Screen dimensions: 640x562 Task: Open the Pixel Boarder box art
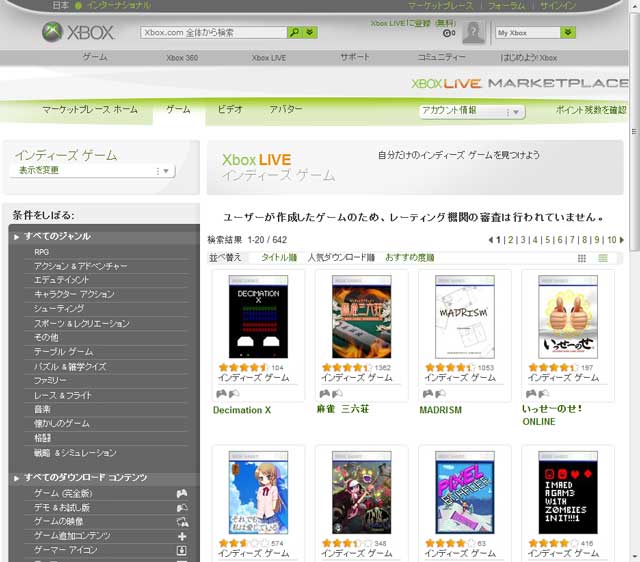point(465,493)
